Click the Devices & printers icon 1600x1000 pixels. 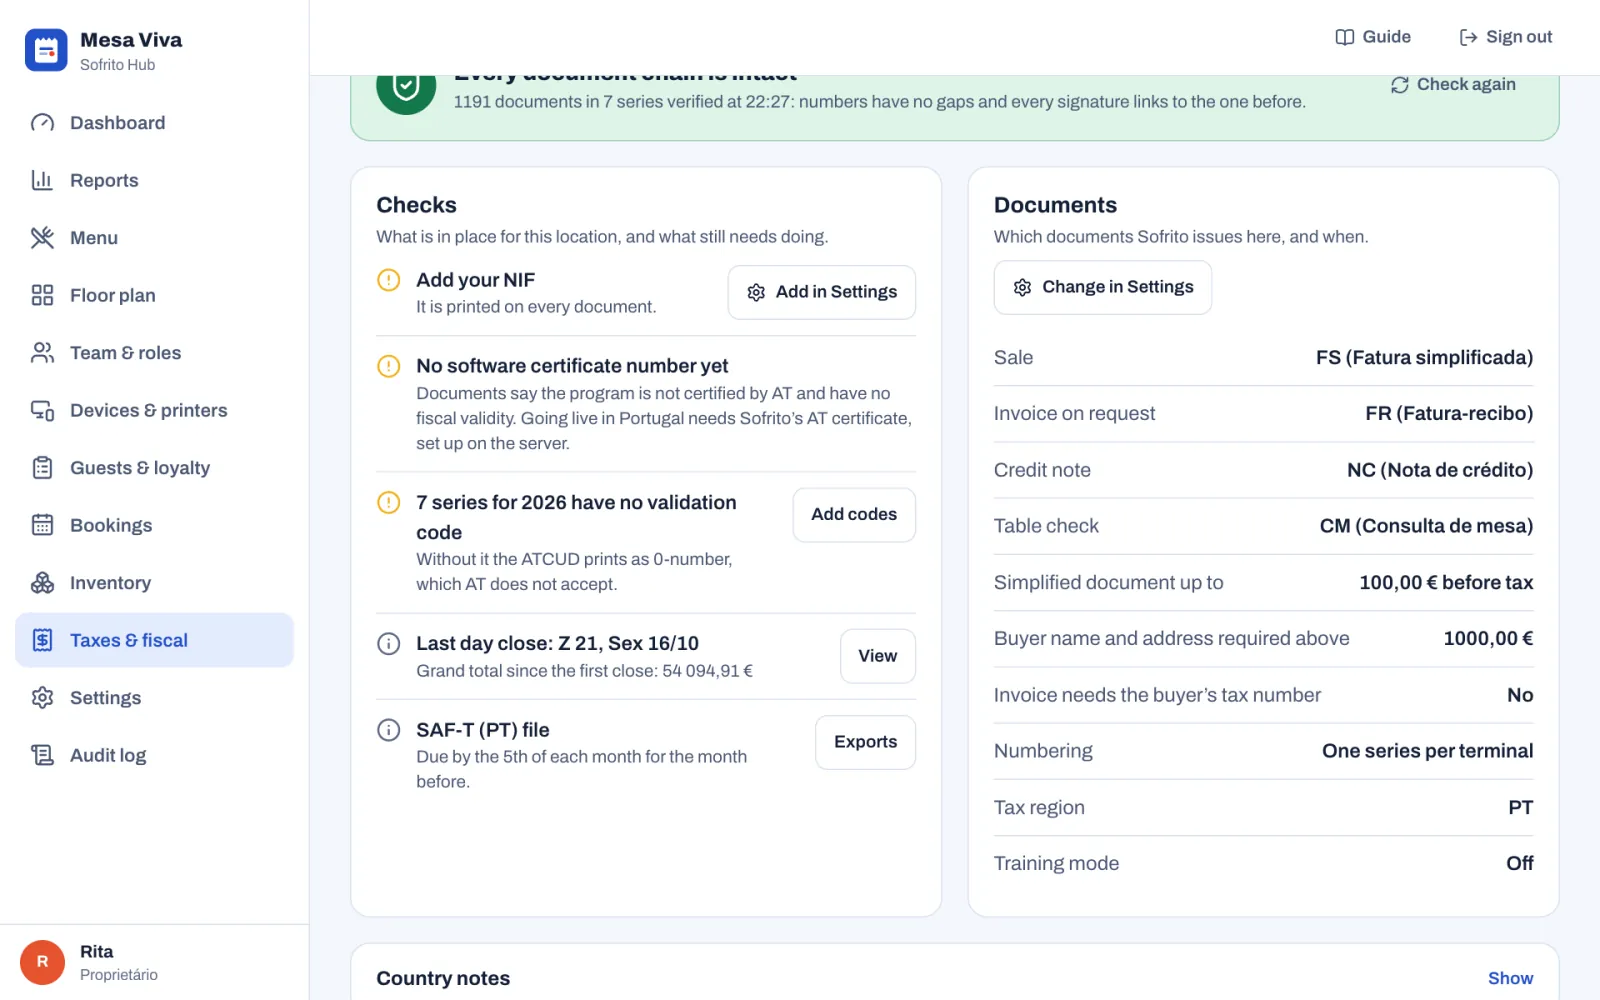pyautogui.click(x=42, y=410)
